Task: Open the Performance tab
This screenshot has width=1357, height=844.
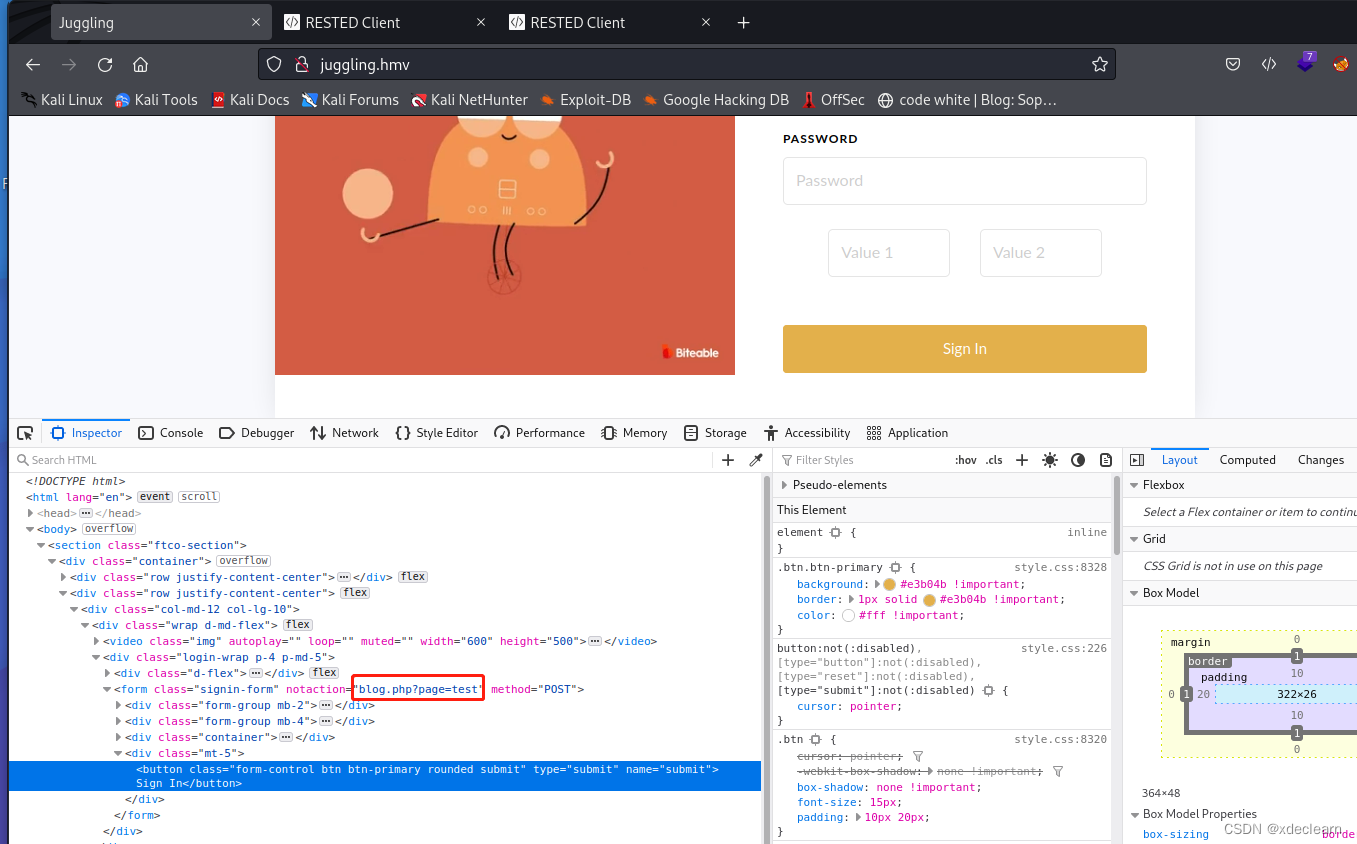Action: click(539, 433)
